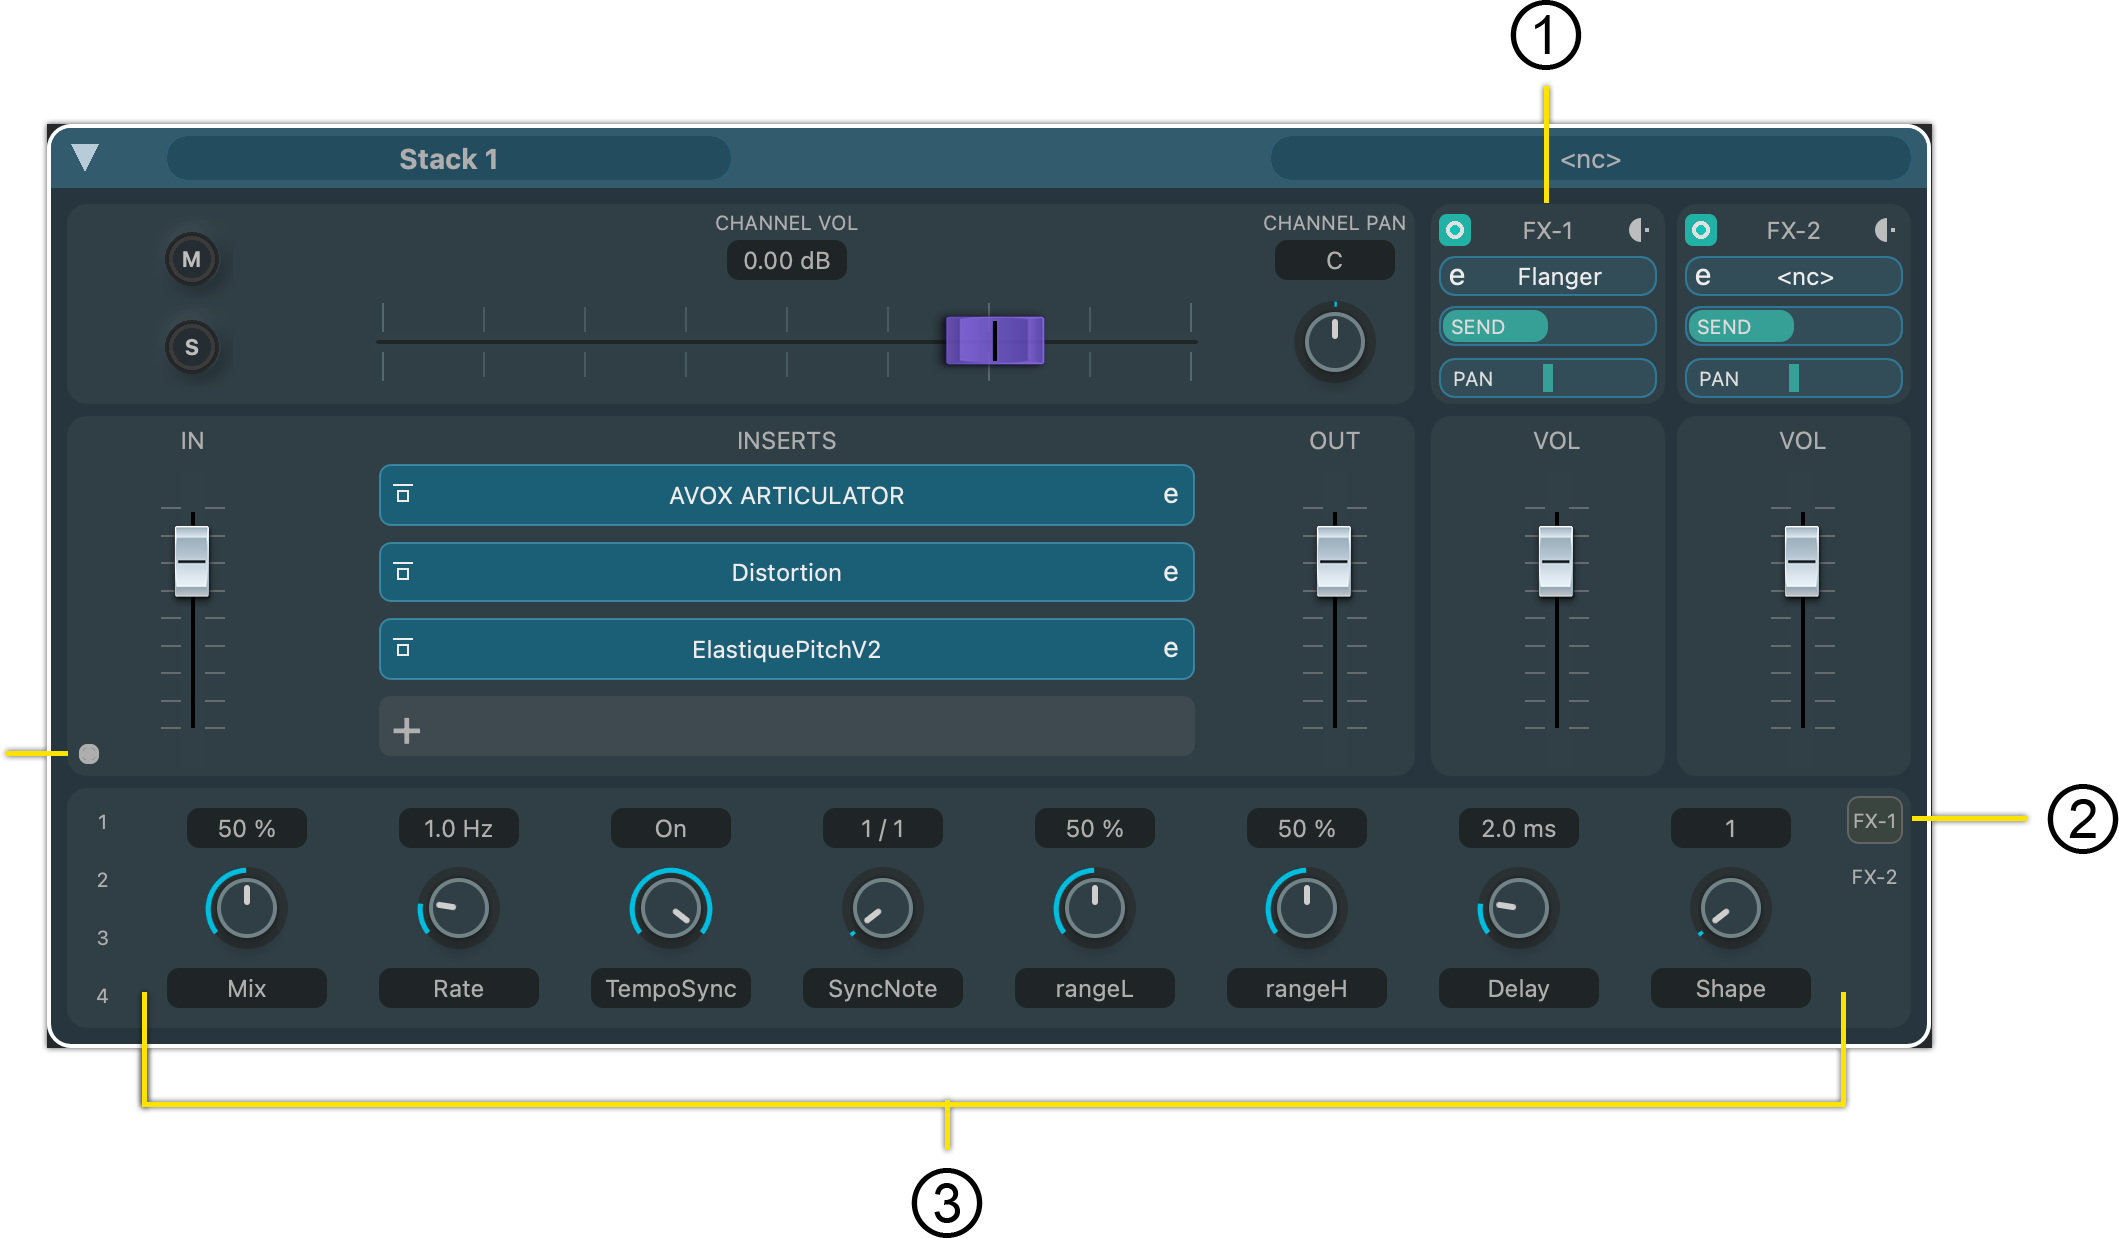Screen dimensions: 2119x1238
Task: Add a new insert with plus button
Action: (x=406, y=731)
